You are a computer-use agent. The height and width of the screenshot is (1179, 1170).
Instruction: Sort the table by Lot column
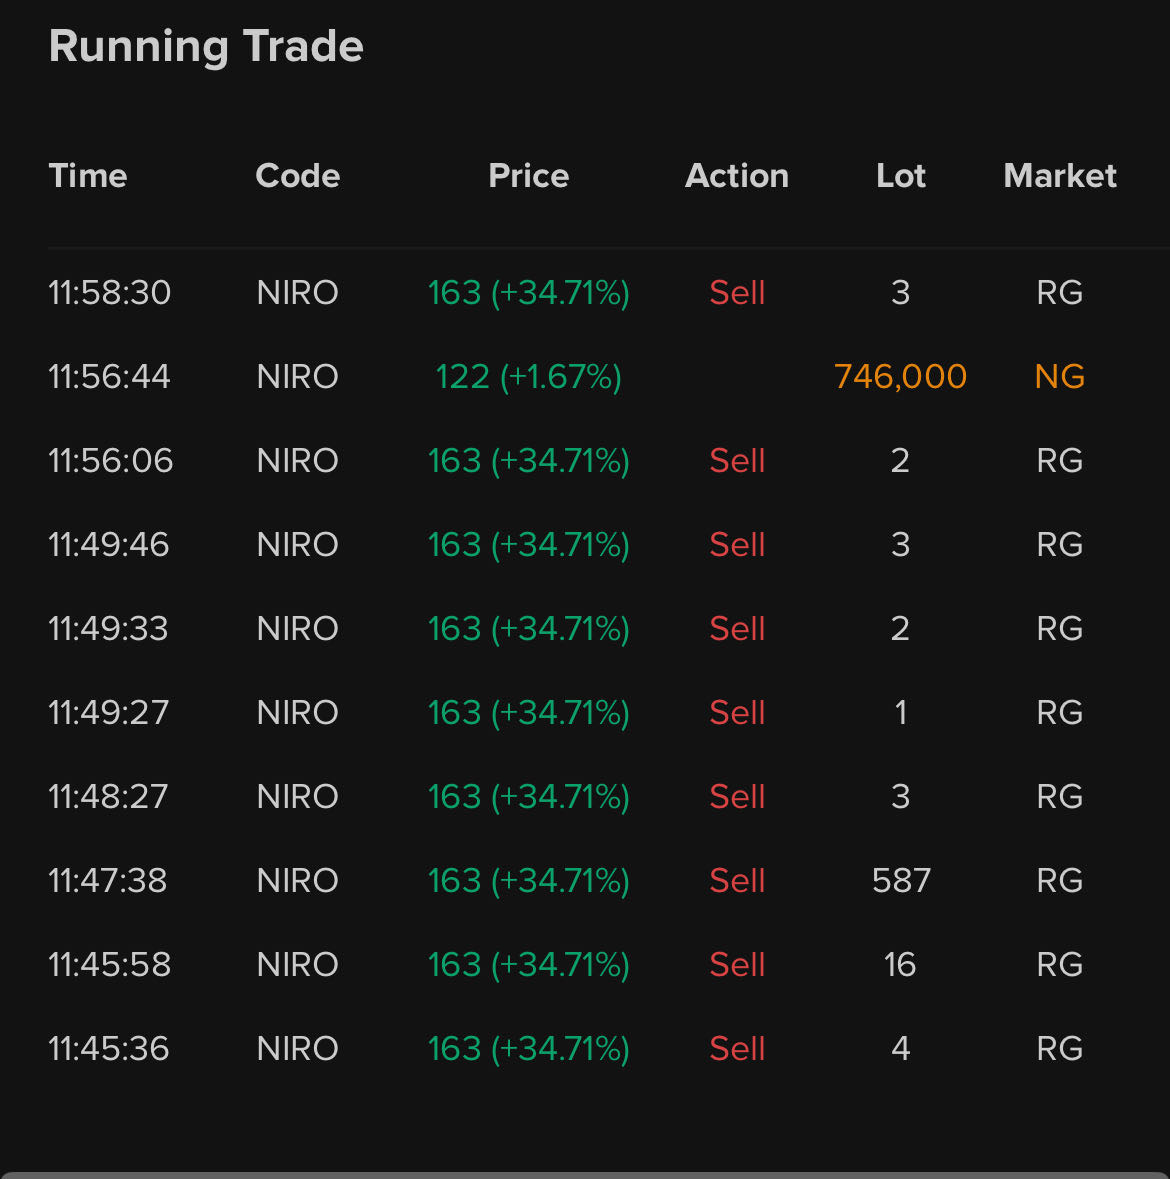[900, 176]
